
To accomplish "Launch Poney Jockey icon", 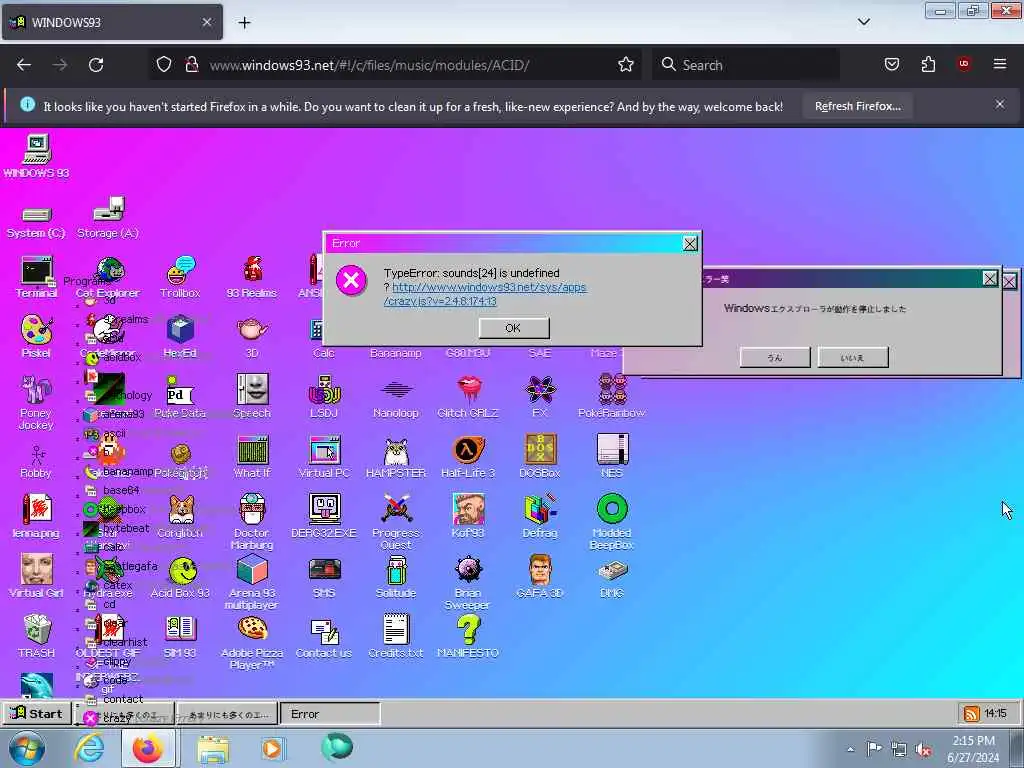I will point(37,390).
